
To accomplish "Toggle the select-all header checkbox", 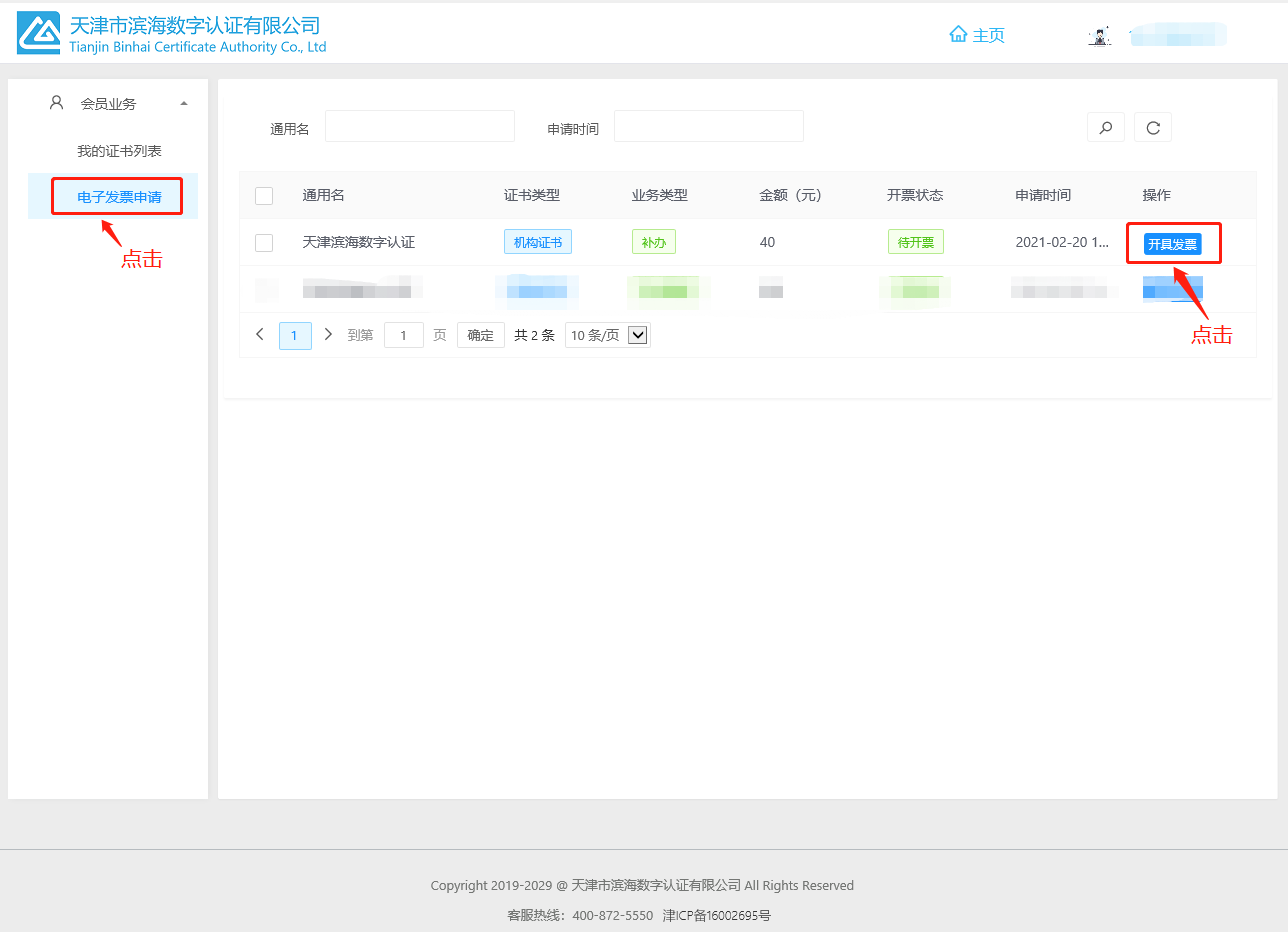I will point(264,196).
